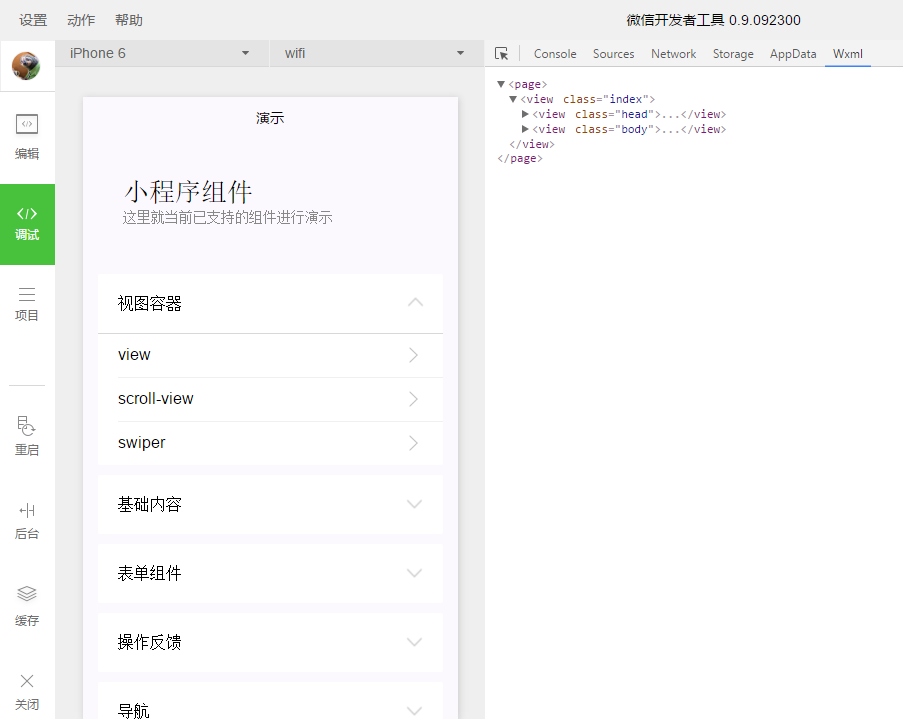Click the 关闭 (close) project icon
The image size is (903, 719).
point(27,692)
